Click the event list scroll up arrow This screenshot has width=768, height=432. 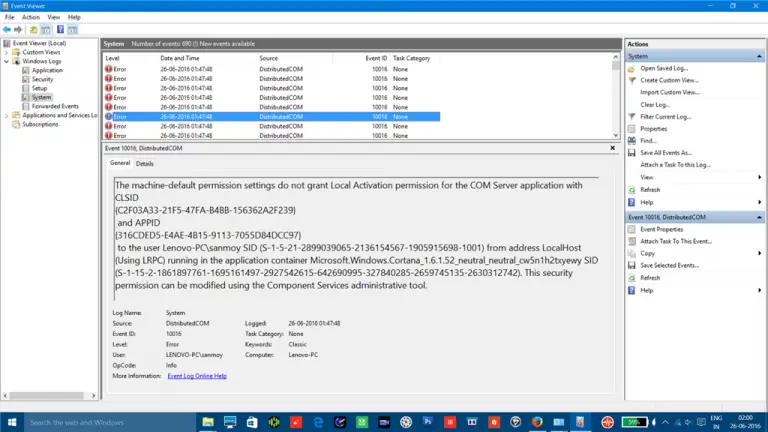tap(616, 57)
